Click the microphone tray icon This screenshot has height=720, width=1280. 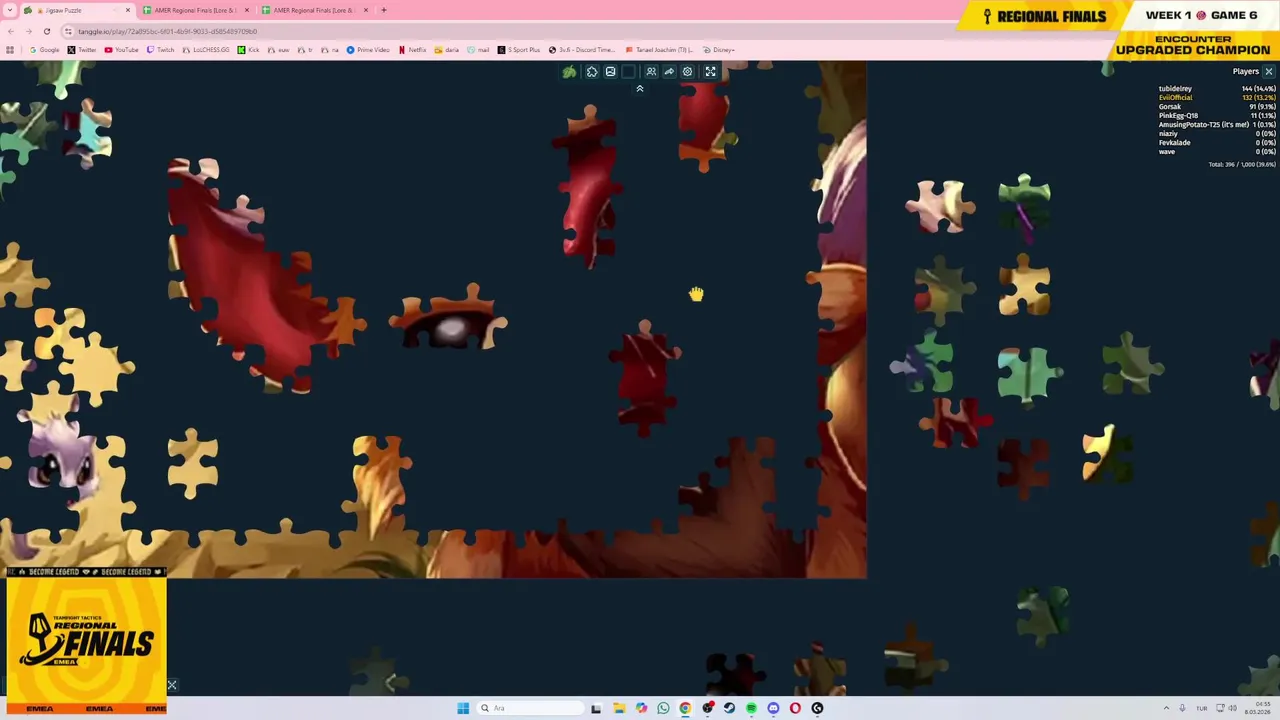(x=1182, y=708)
